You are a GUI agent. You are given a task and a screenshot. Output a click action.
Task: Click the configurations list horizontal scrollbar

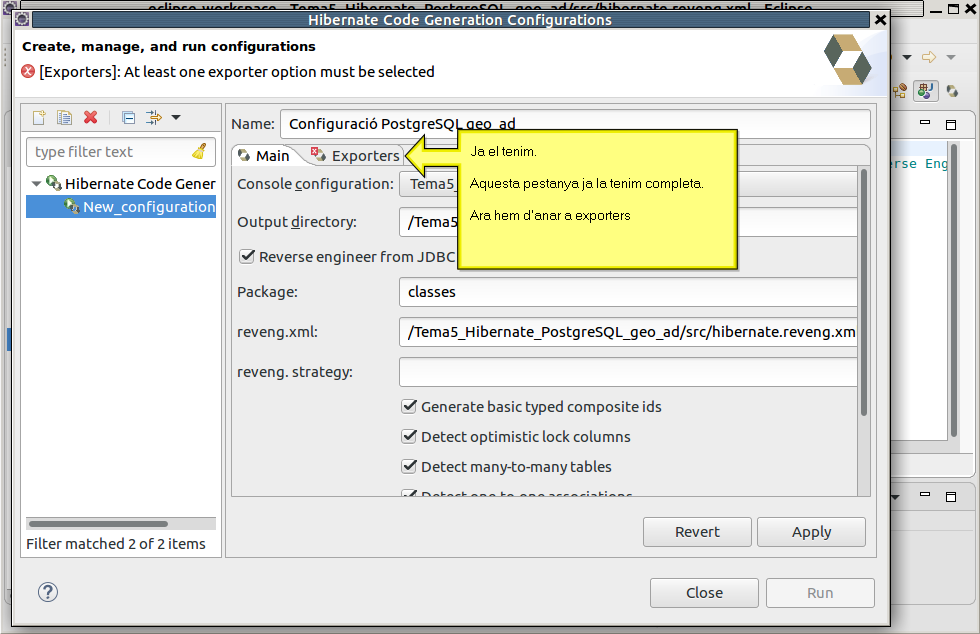point(98,524)
